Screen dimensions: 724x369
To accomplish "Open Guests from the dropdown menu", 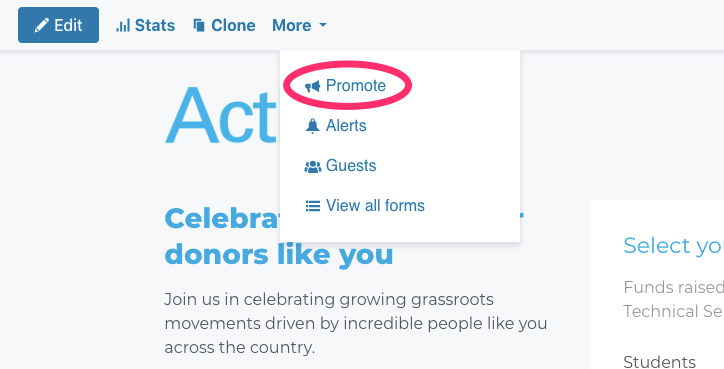I will point(351,165).
